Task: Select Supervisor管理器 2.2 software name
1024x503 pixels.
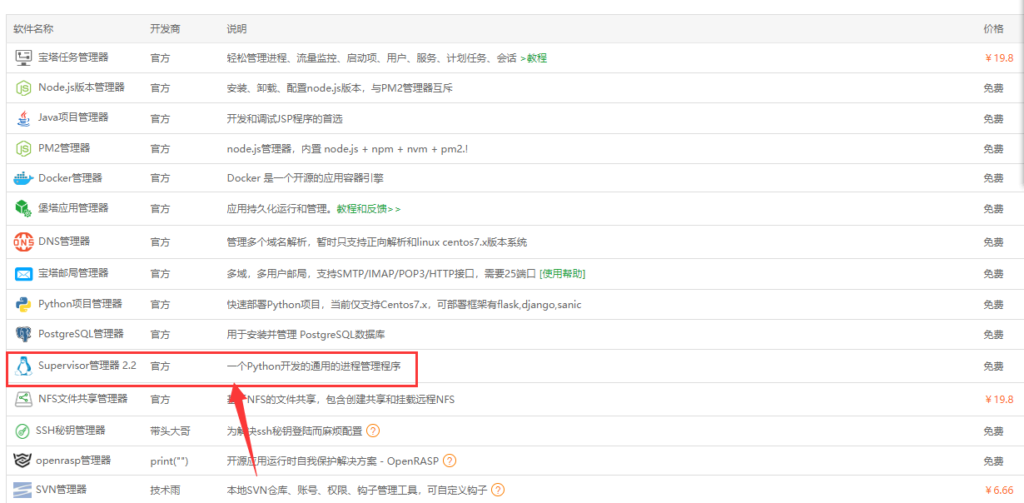Action: (x=87, y=366)
